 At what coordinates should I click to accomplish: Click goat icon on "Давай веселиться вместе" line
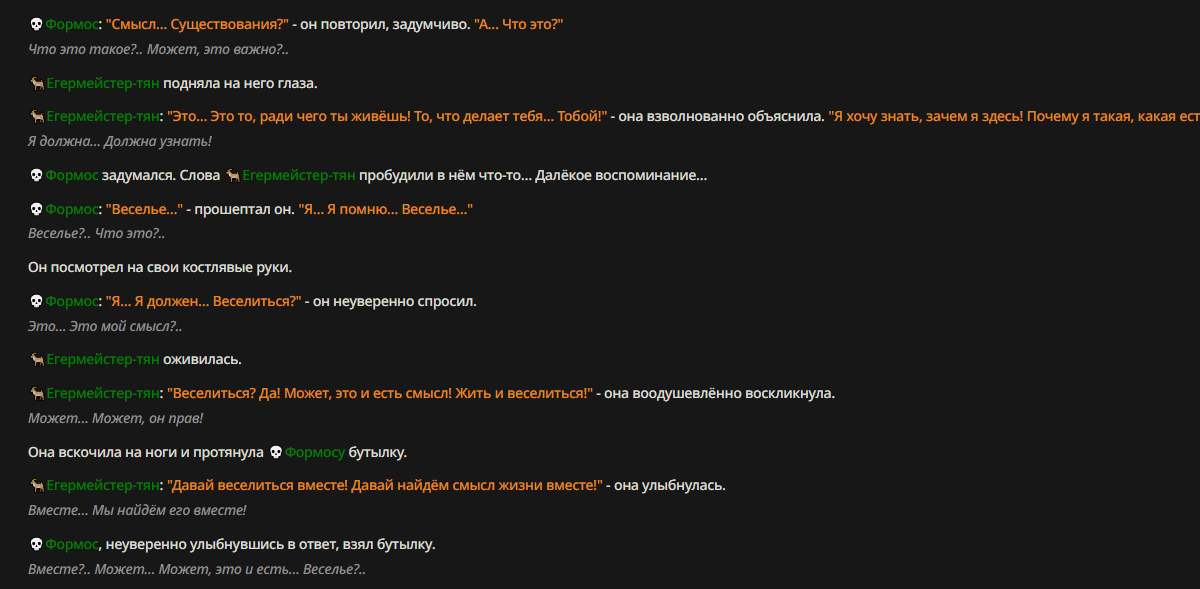36,486
